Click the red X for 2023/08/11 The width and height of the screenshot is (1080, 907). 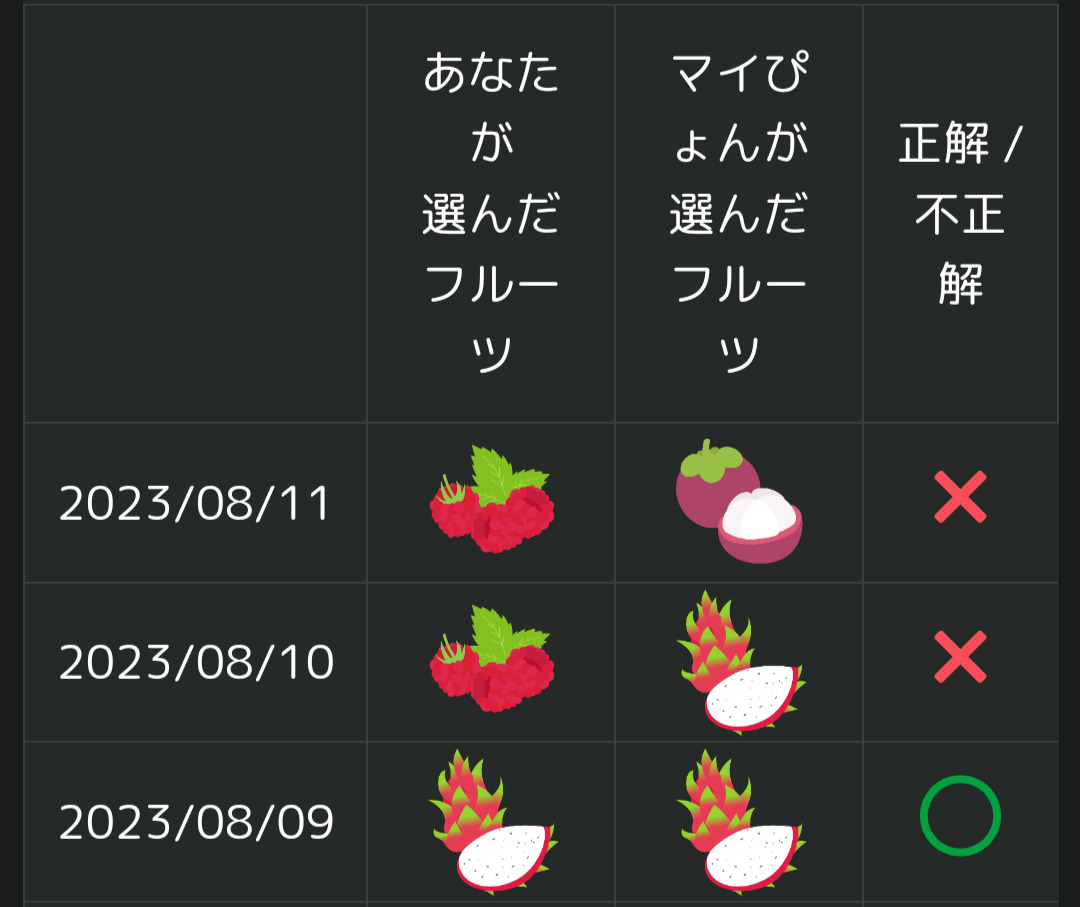(x=960, y=497)
